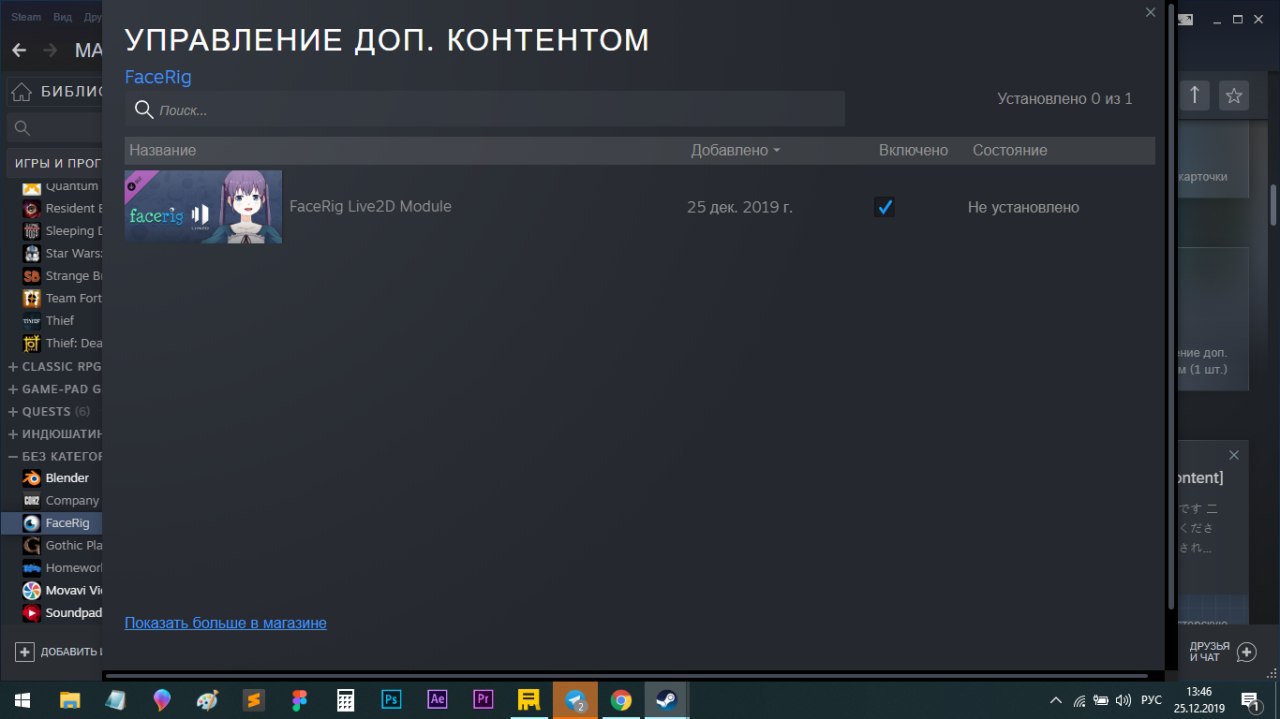Click the dialog's vertical scrollbar
This screenshot has height=719, width=1280.
[1171, 305]
